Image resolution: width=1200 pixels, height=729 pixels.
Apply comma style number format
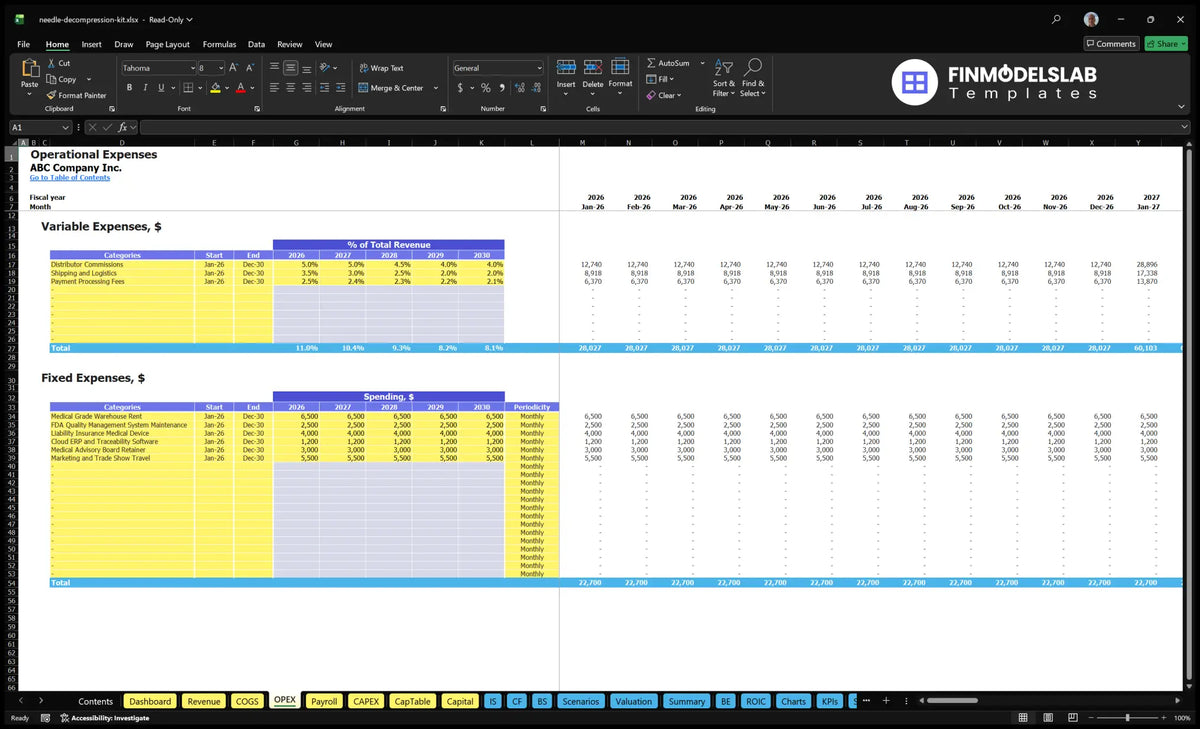[502, 88]
